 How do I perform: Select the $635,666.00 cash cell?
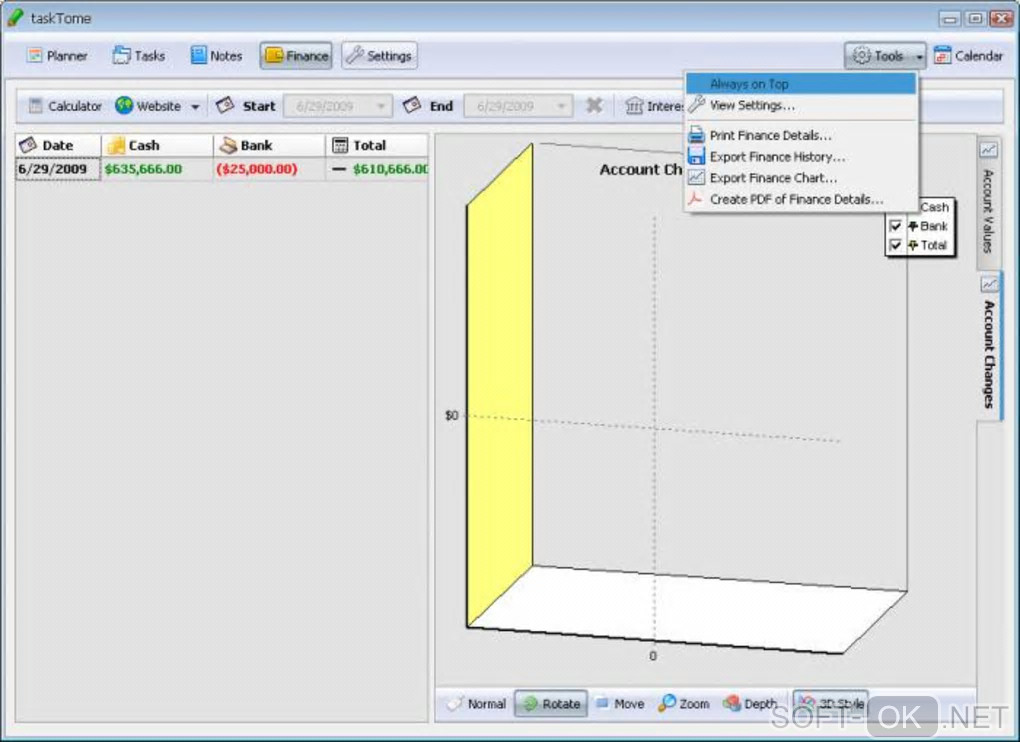pos(157,169)
